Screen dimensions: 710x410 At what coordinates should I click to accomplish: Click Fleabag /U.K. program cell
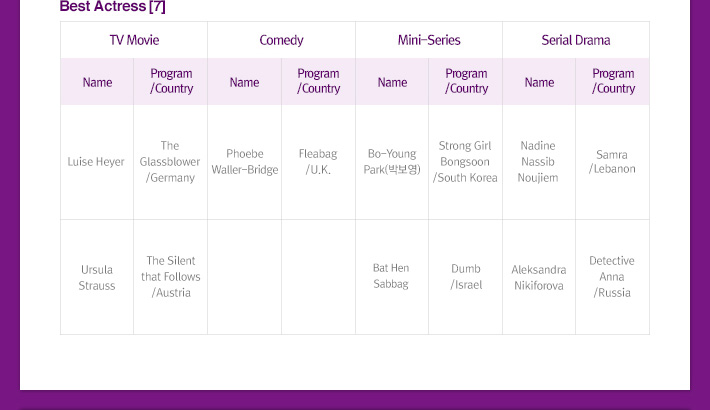(318, 162)
